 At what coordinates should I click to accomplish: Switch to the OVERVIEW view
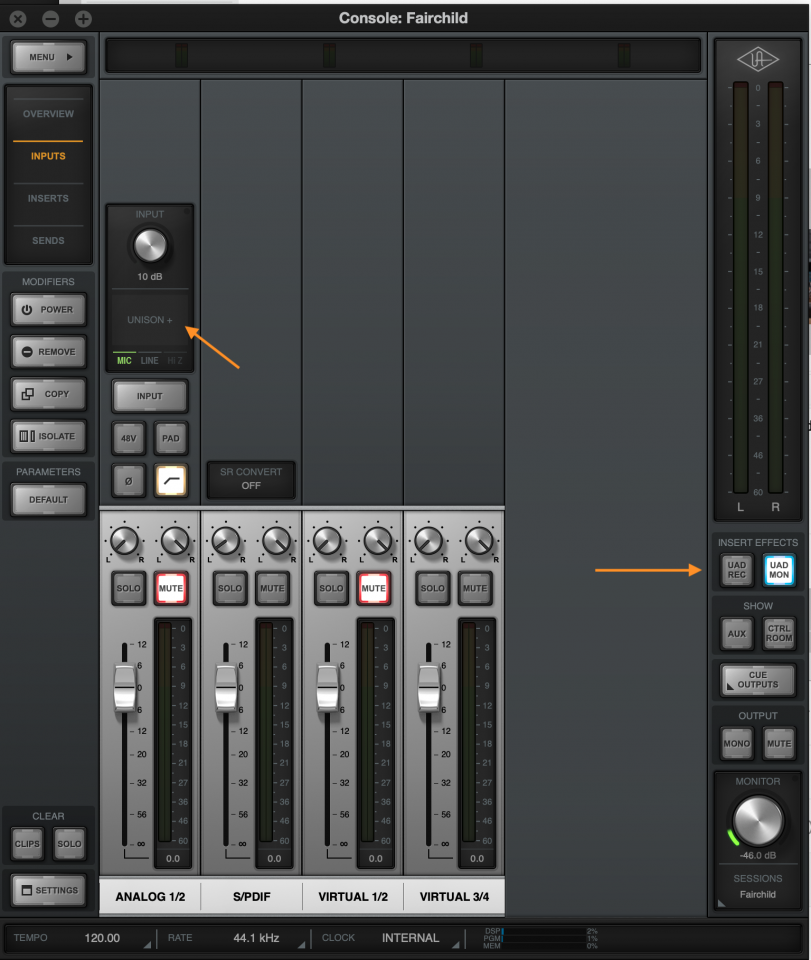[48, 114]
